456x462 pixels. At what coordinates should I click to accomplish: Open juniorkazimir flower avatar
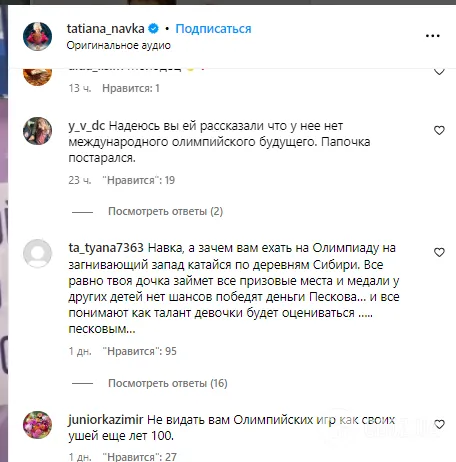tap(37, 425)
